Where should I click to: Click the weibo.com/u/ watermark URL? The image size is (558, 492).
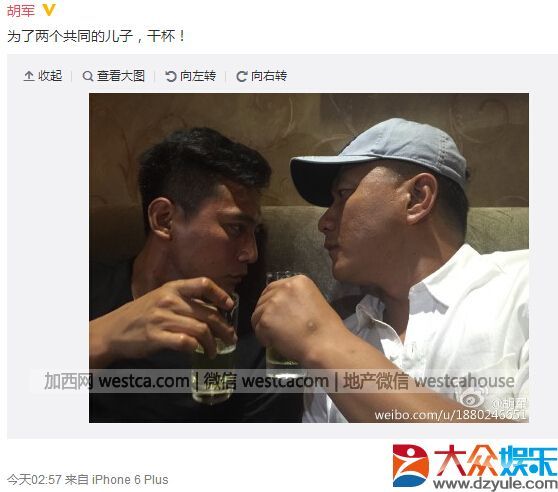[451, 415]
